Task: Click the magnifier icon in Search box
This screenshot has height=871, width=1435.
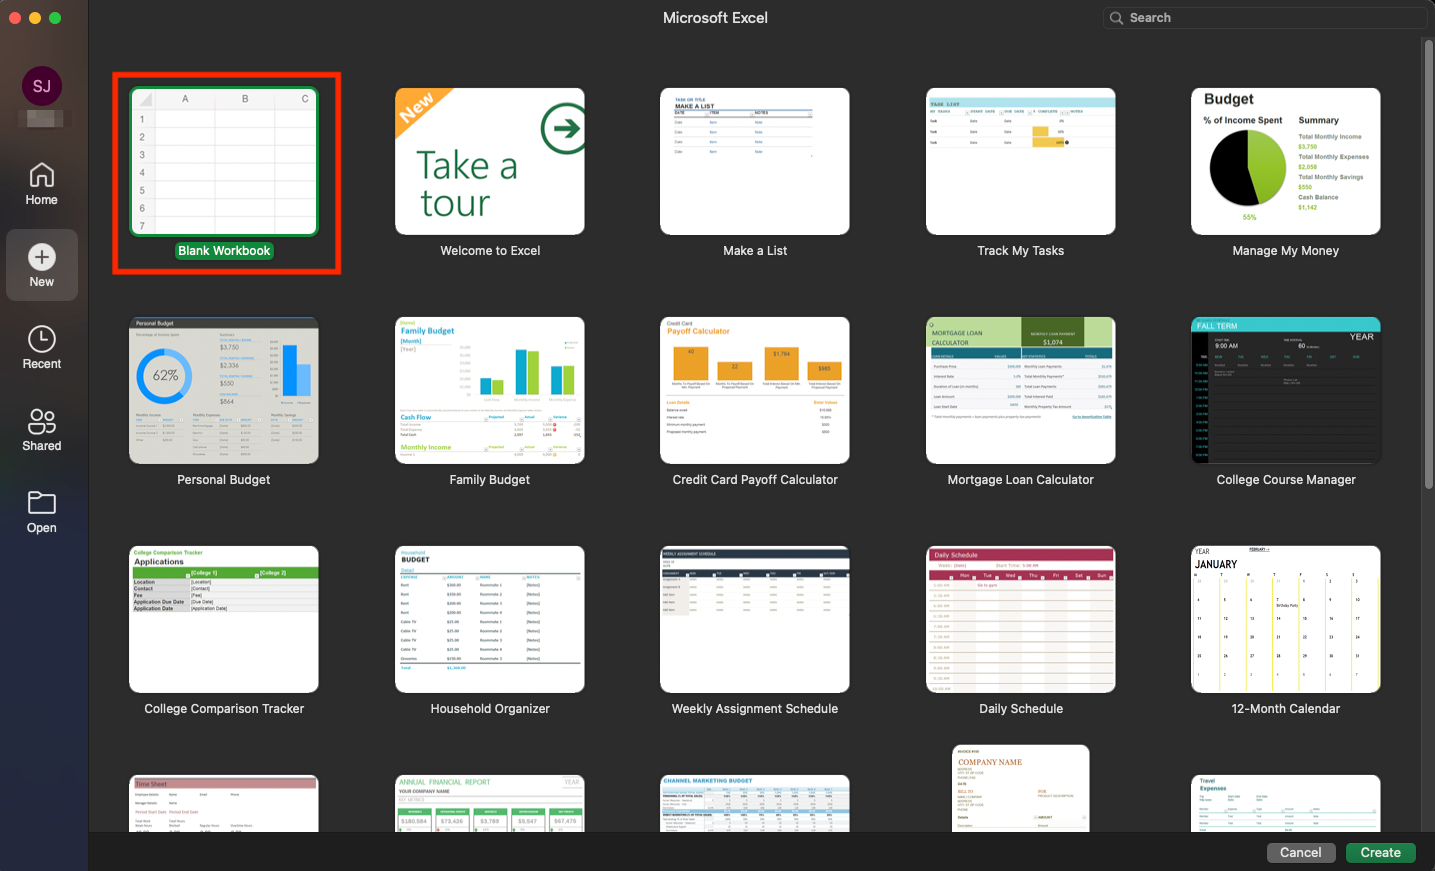Action: [1116, 18]
